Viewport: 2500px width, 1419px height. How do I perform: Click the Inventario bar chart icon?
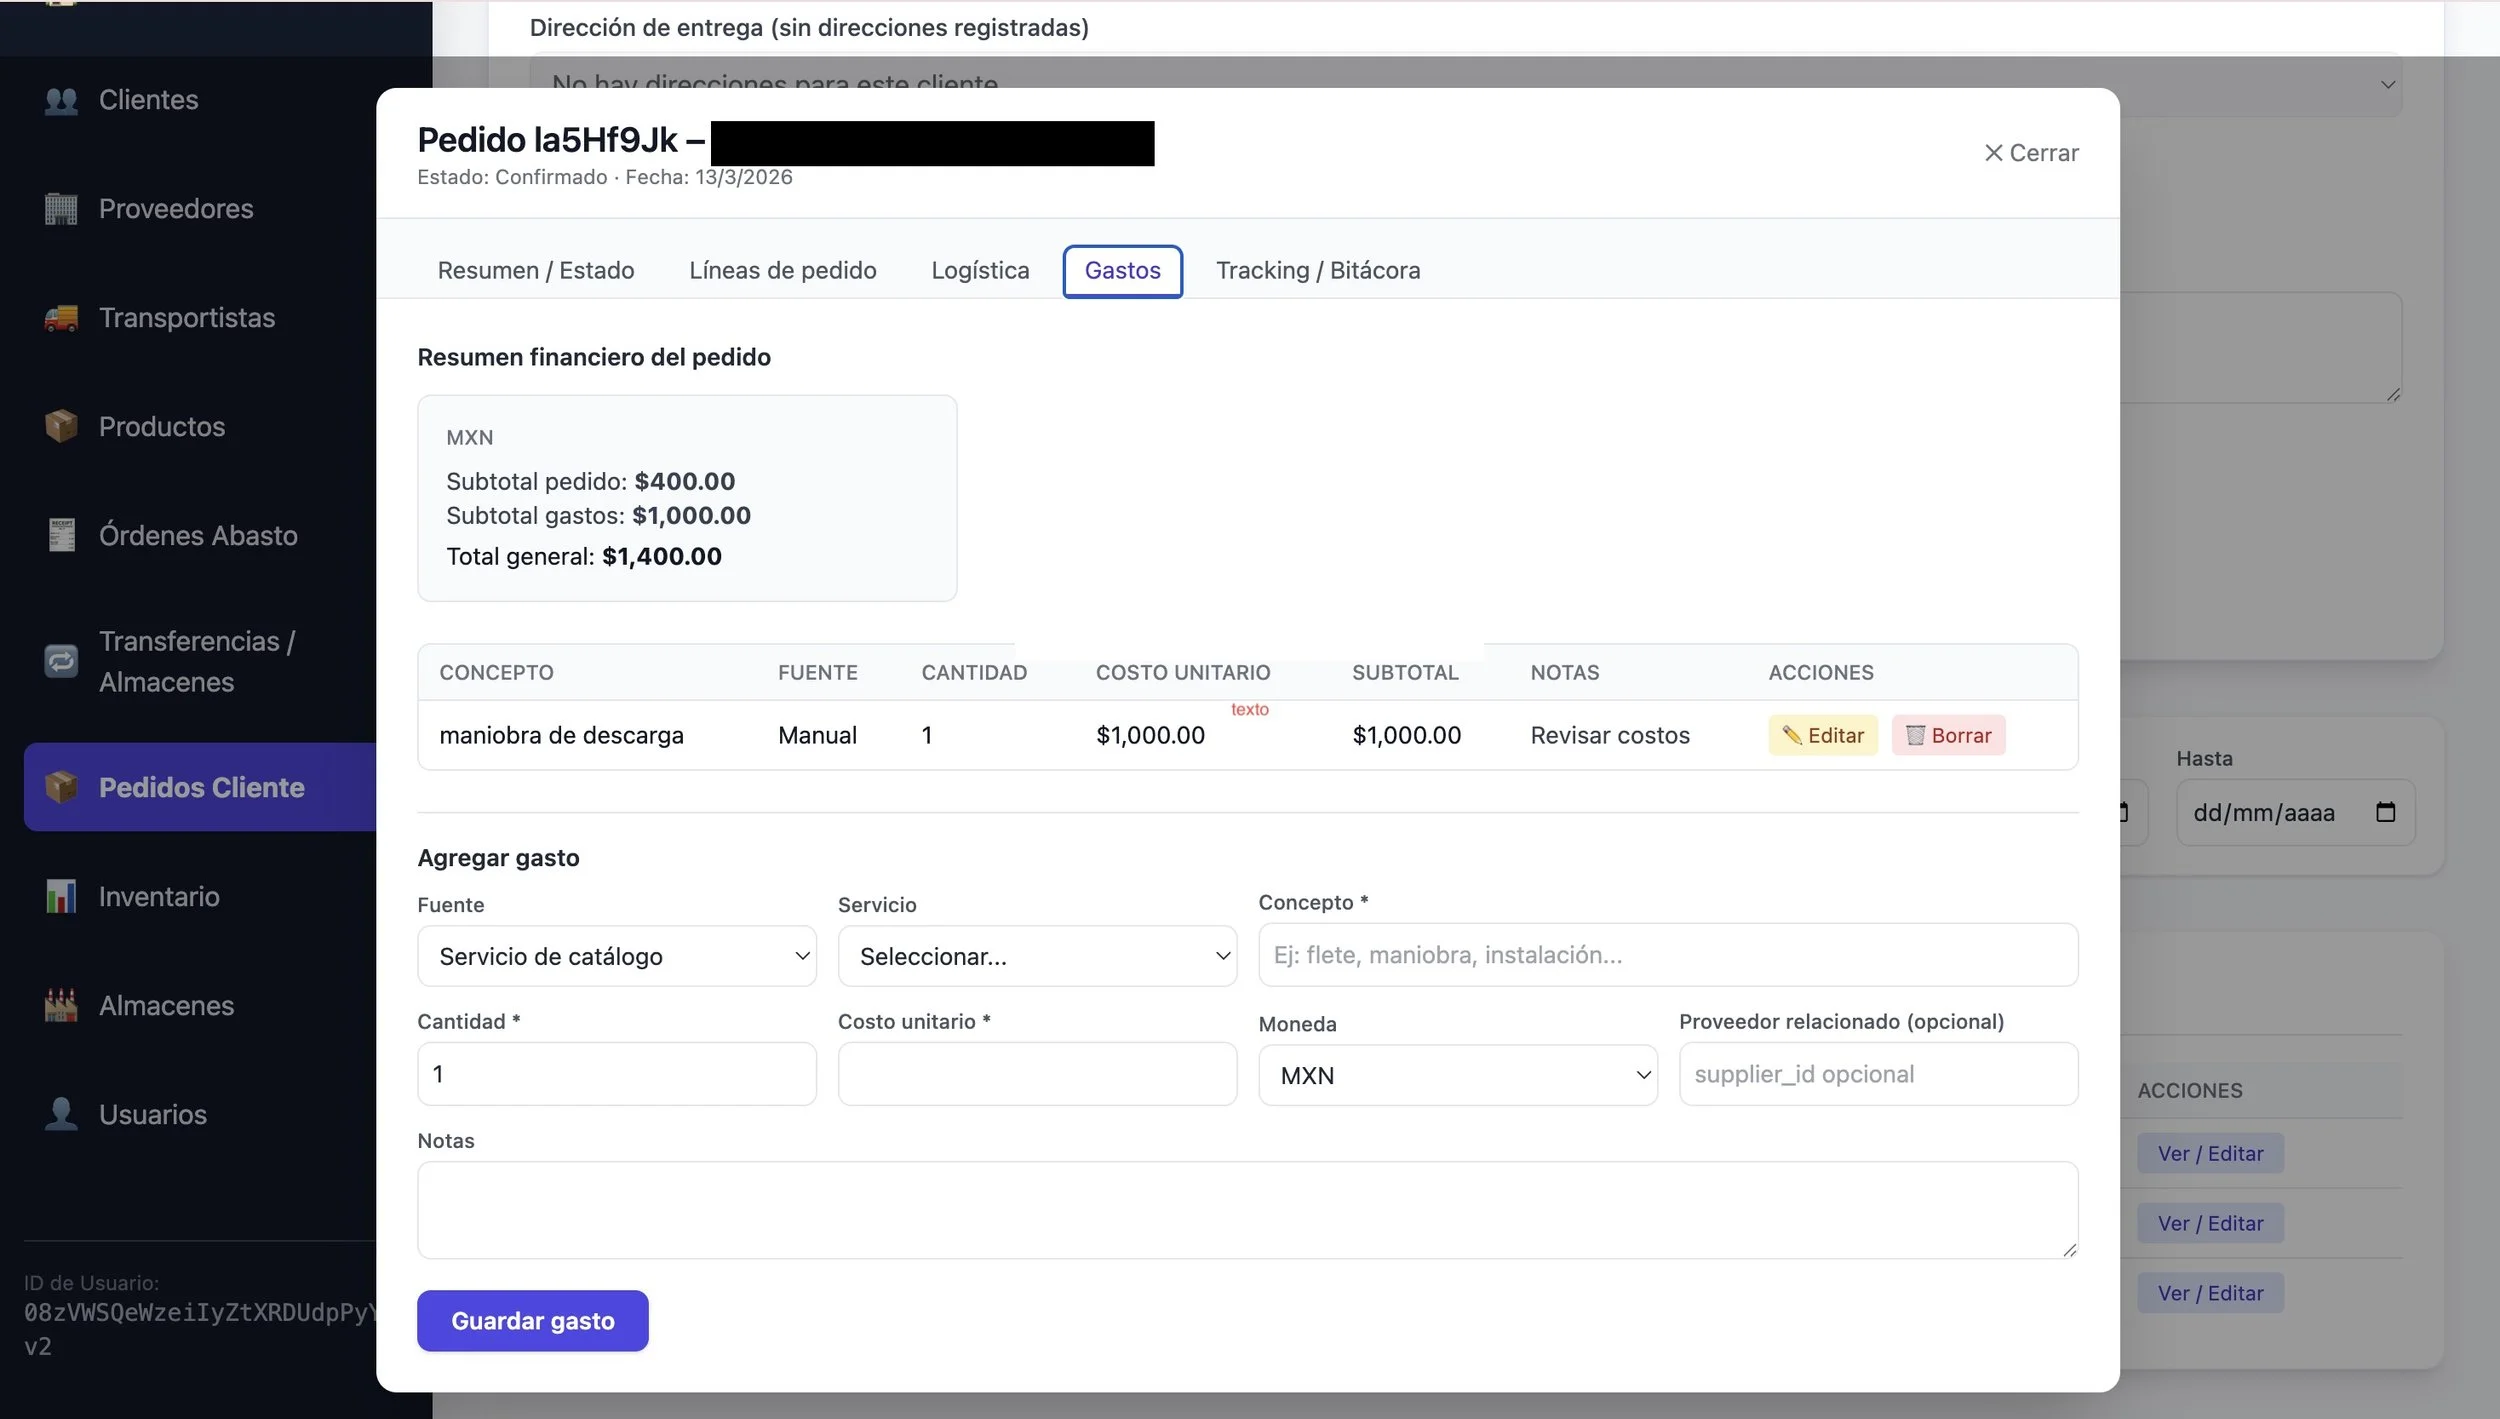tap(61, 897)
